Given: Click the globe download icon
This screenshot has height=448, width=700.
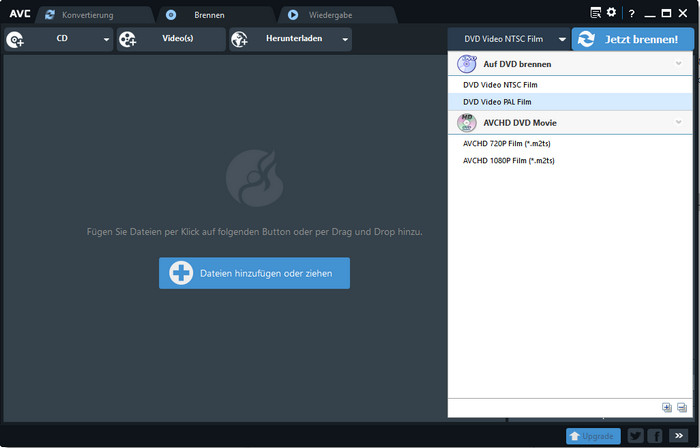Looking at the screenshot, I should [240, 40].
